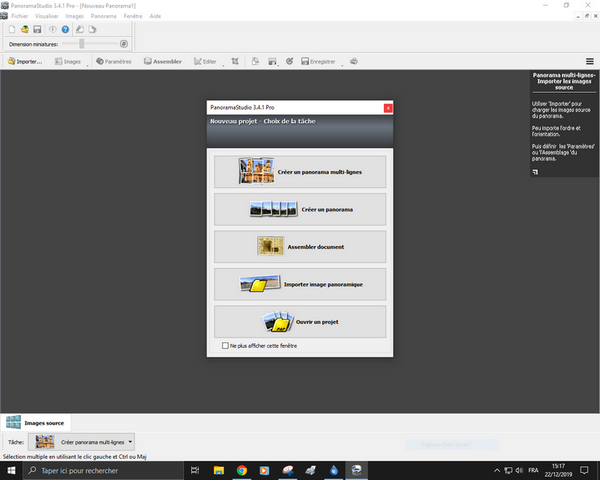Click Importer... toolbar button
The width and height of the screenshot is (600, 480).
click(25, 61)
